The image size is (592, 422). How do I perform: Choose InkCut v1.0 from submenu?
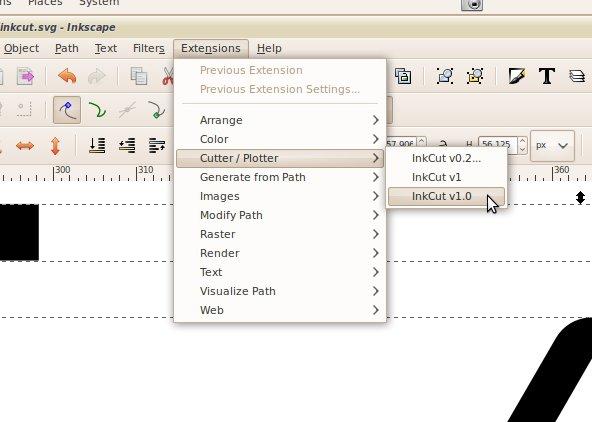pyautogui.click(x=446, y=196)
